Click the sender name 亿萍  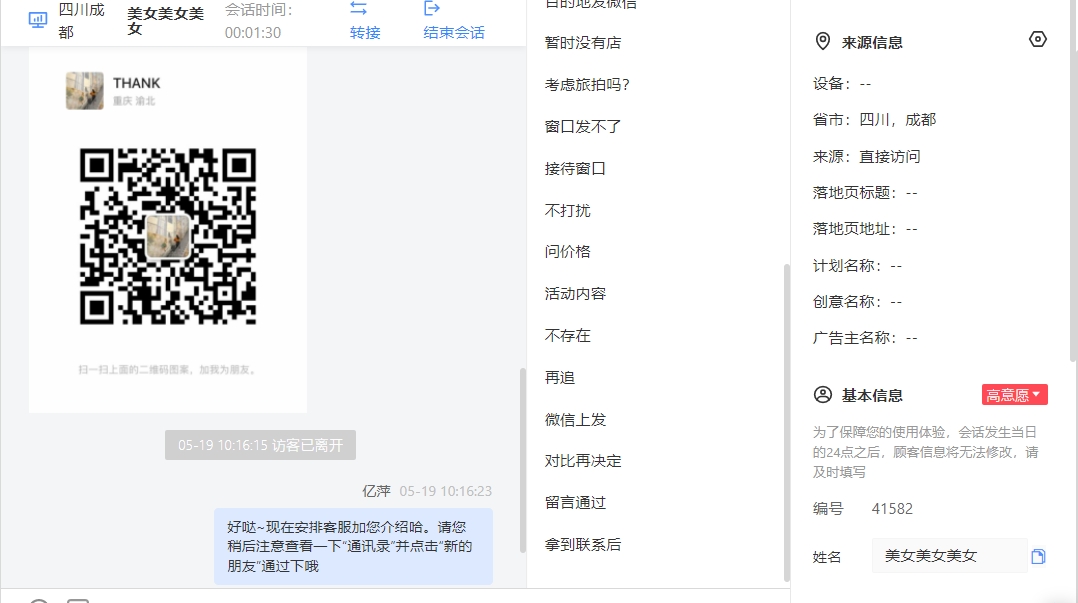pyautogui.click(x=376, y=491)
